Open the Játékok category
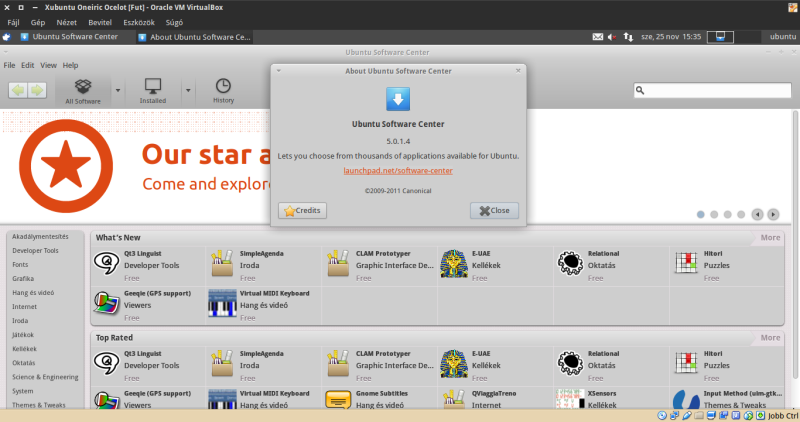Image resolution: width=800 pixels, height=422 pixels. 23,335
